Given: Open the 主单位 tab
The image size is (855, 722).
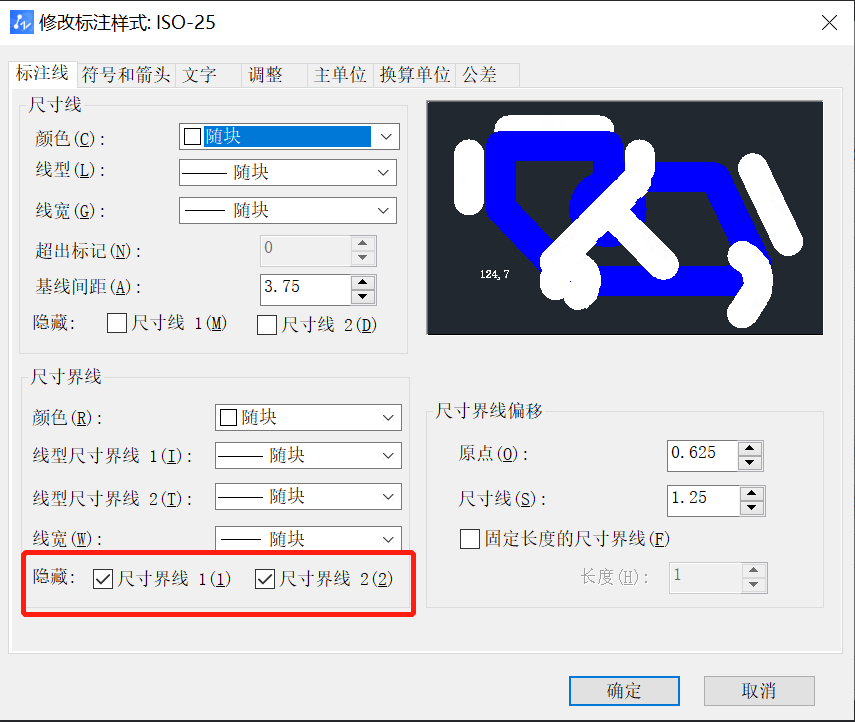Looking at the screenshot, I should [x=340, y=75].
